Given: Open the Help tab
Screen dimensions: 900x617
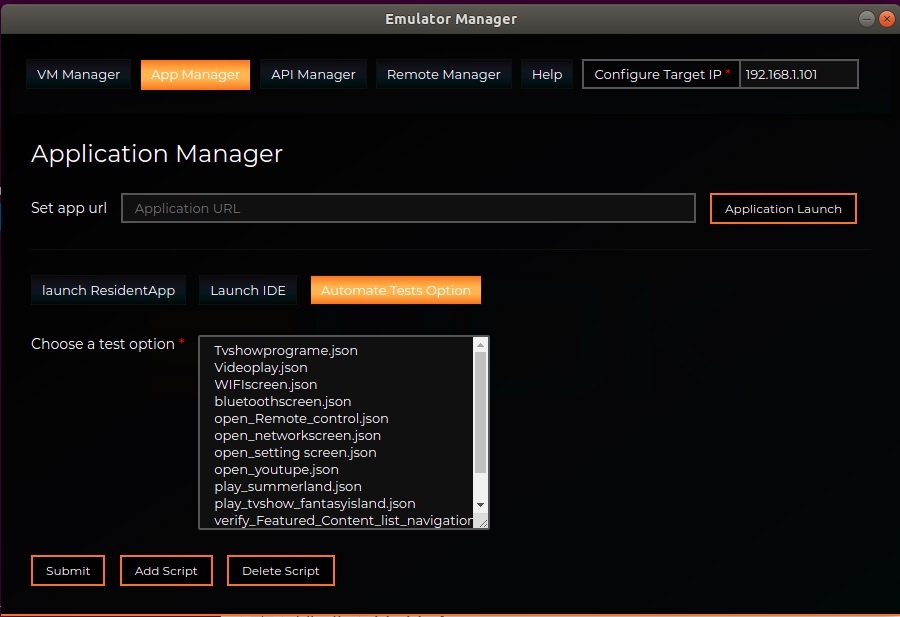Looking at the screenshot, I should pyautogui.click(x=547, y=75).
